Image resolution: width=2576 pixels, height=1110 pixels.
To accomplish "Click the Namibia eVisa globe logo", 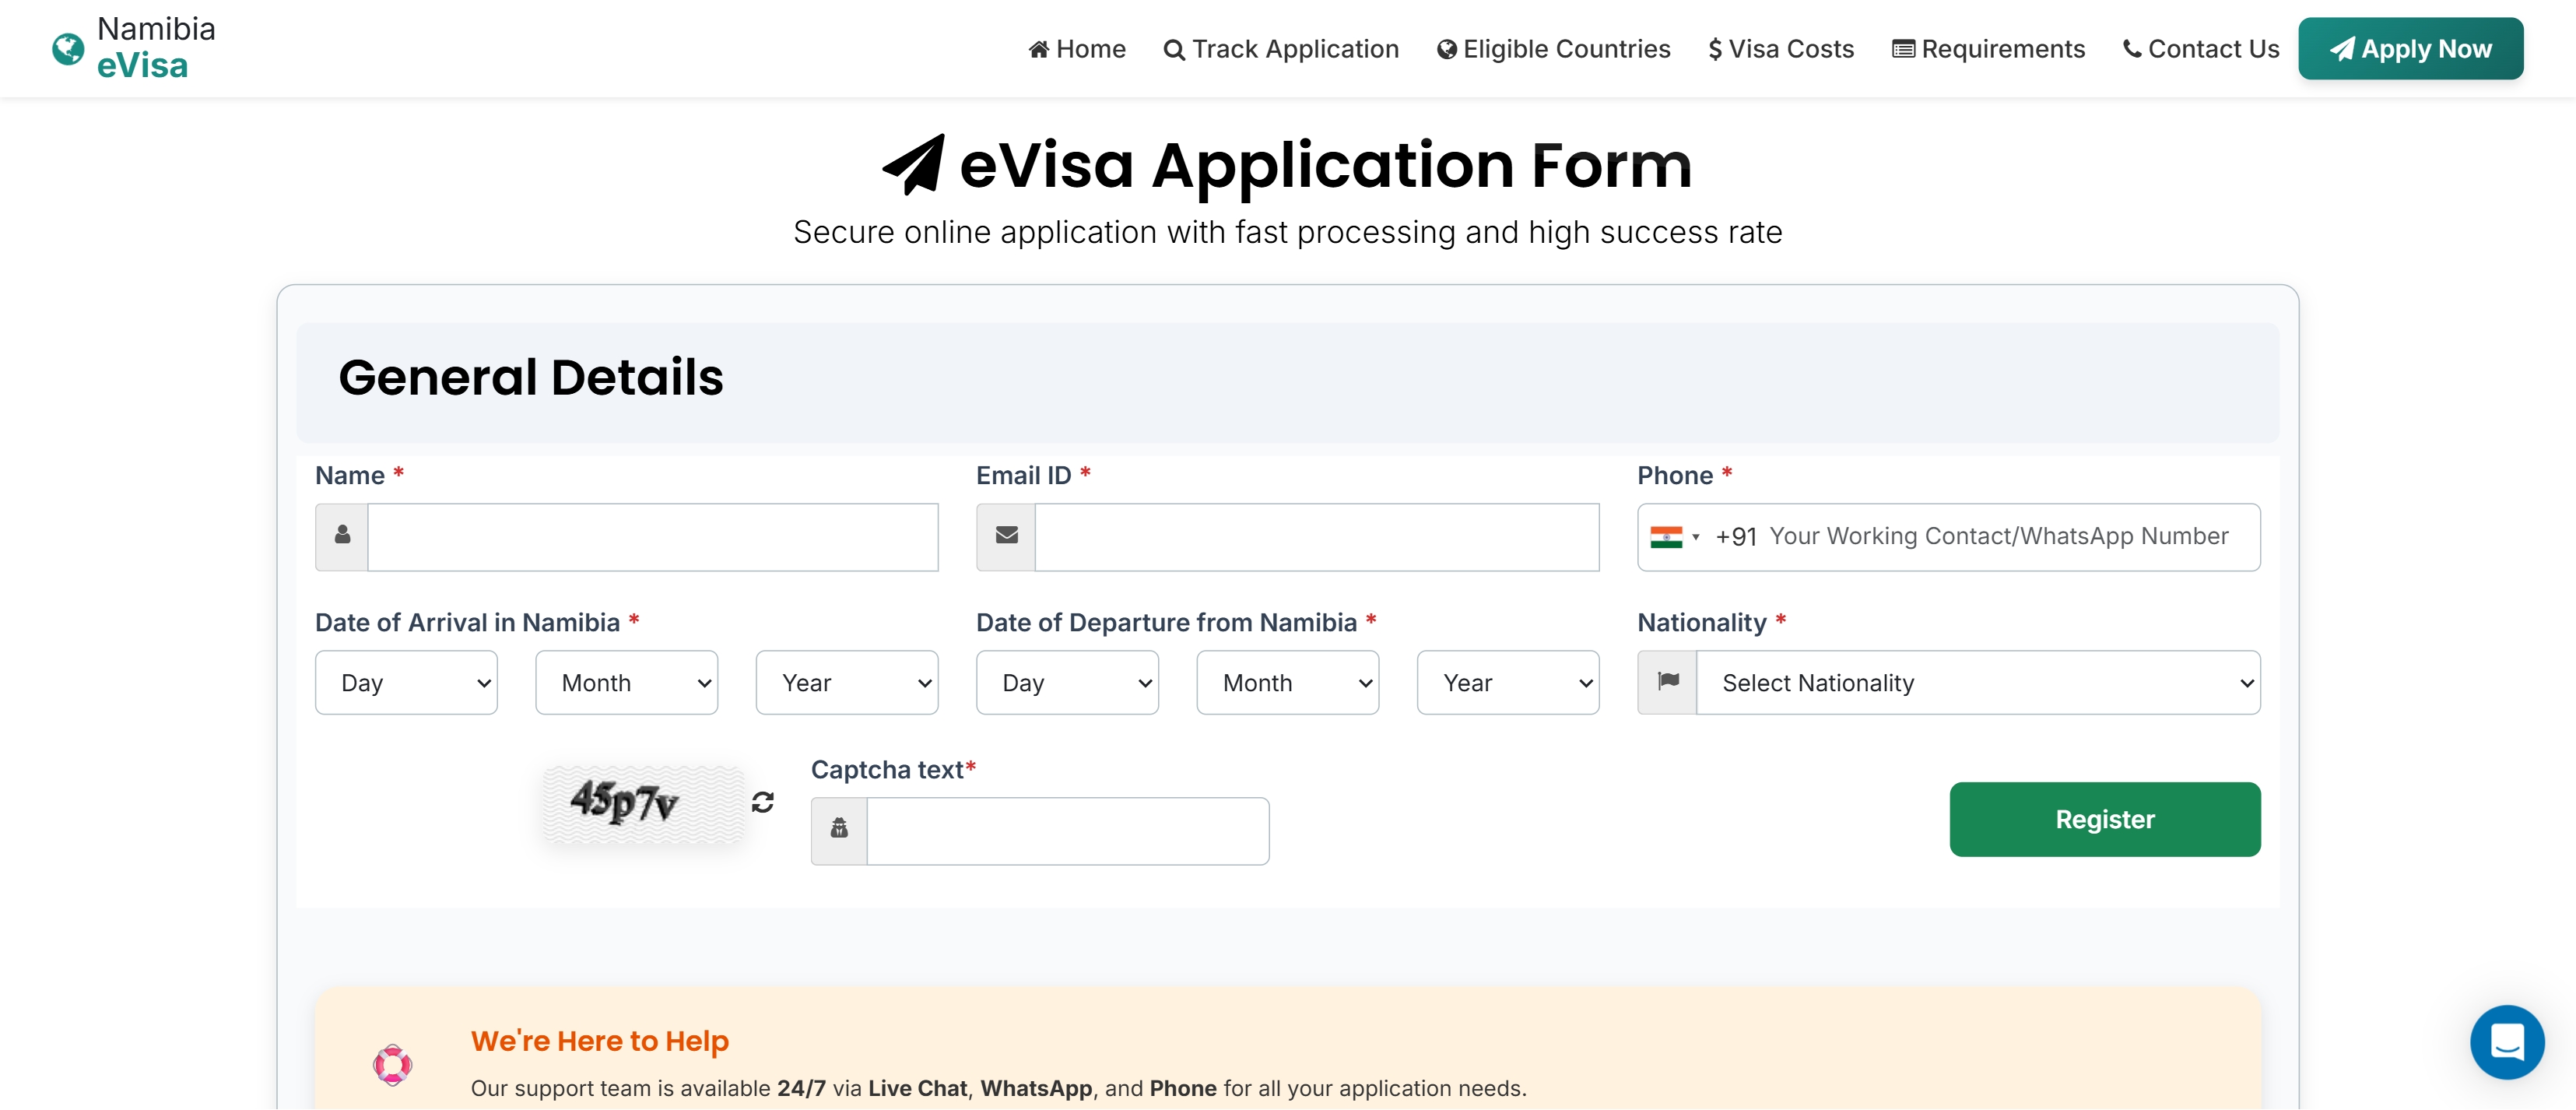I will [x=68, y=49].
